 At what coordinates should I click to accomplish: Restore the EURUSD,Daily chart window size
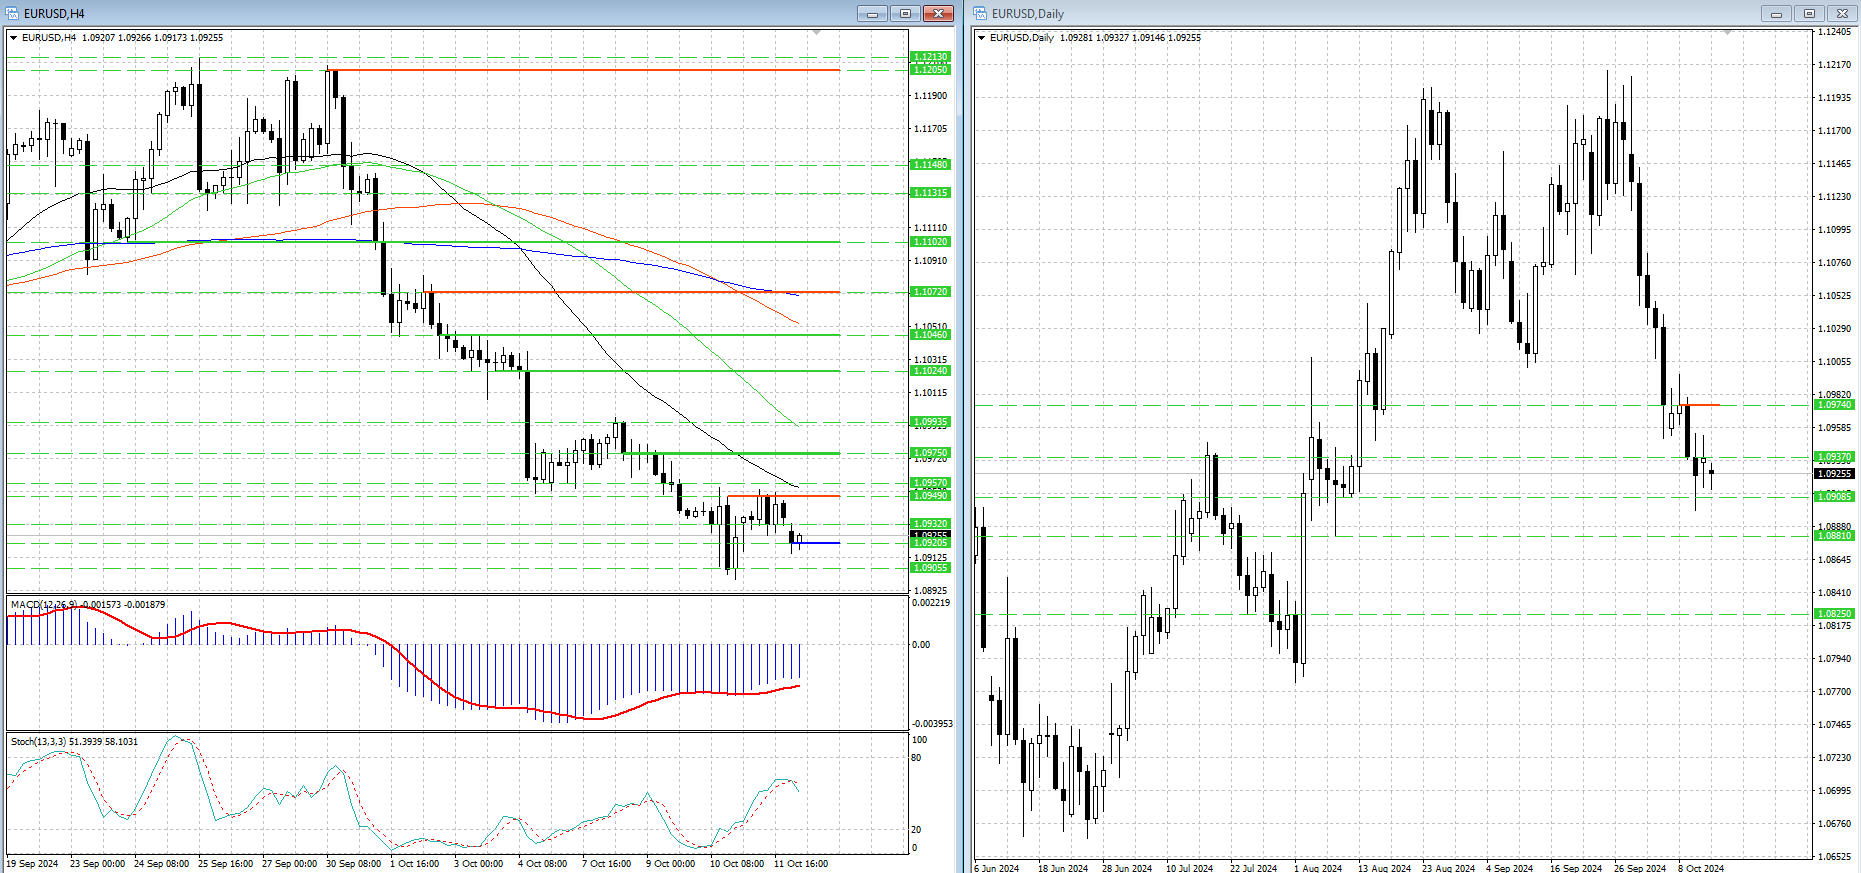pyautogui.click(x=1809, y=13)
